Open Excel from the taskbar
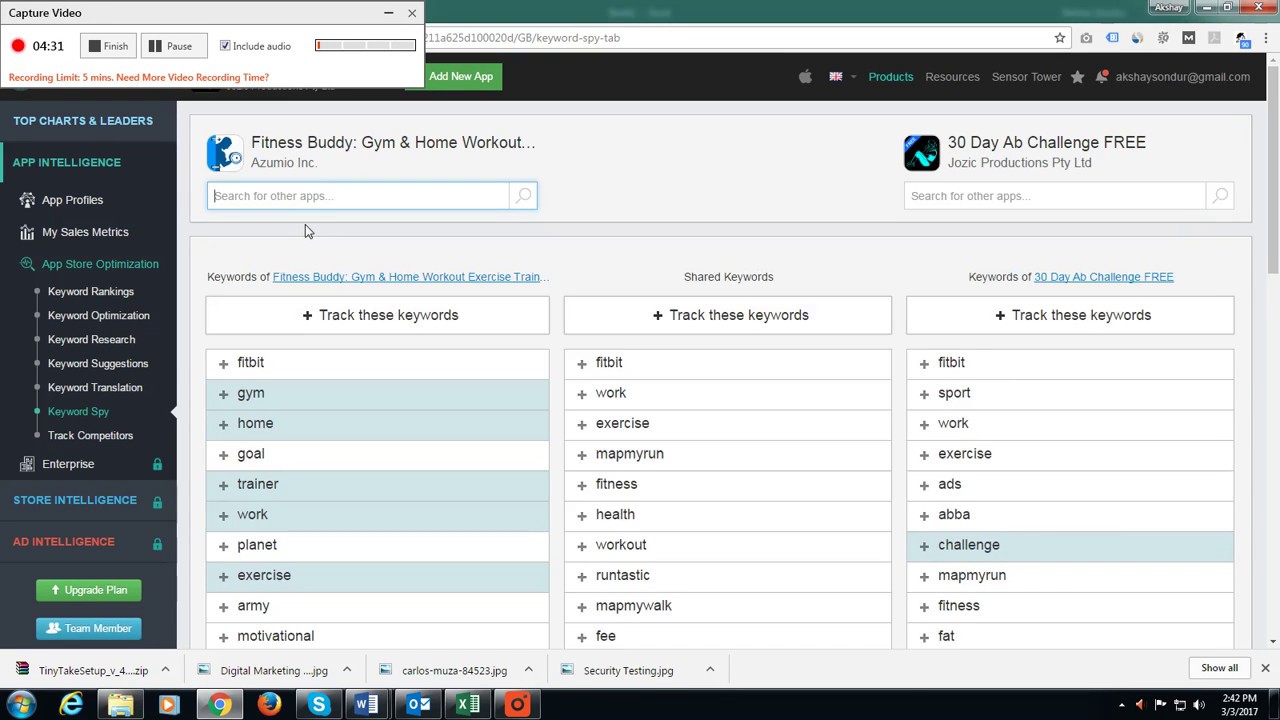The height and width of the screenshot is (720, 1280). tap(468, 705)
